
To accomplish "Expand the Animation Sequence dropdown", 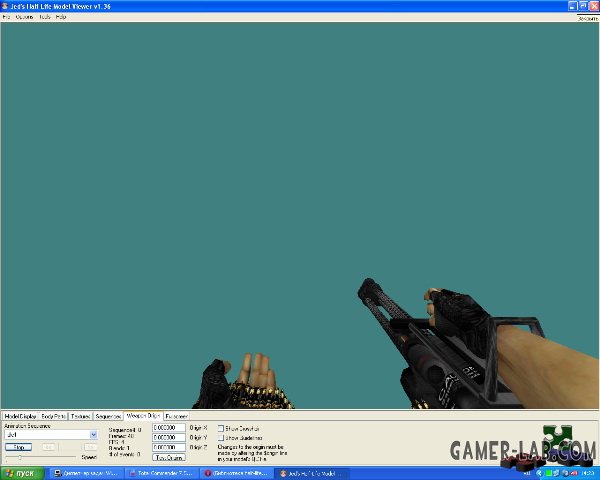I will [x=93, y=435].
